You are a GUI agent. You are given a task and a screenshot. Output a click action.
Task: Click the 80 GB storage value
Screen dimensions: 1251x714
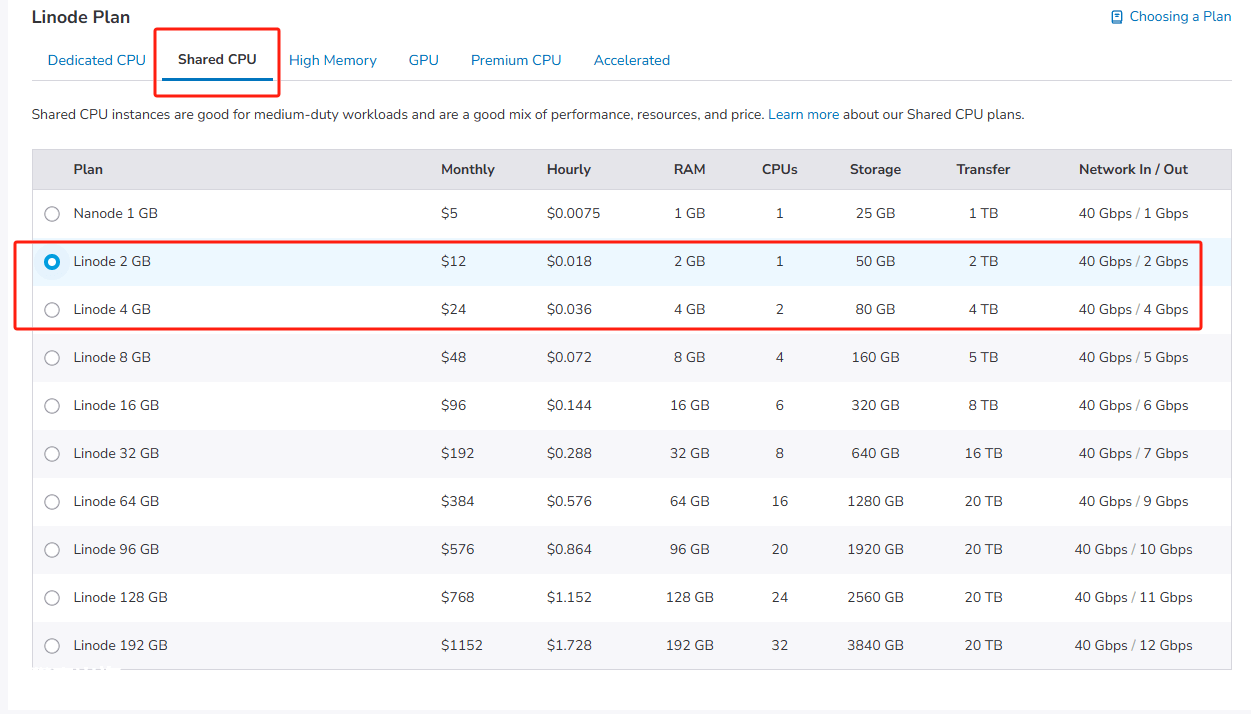point(875,309)
